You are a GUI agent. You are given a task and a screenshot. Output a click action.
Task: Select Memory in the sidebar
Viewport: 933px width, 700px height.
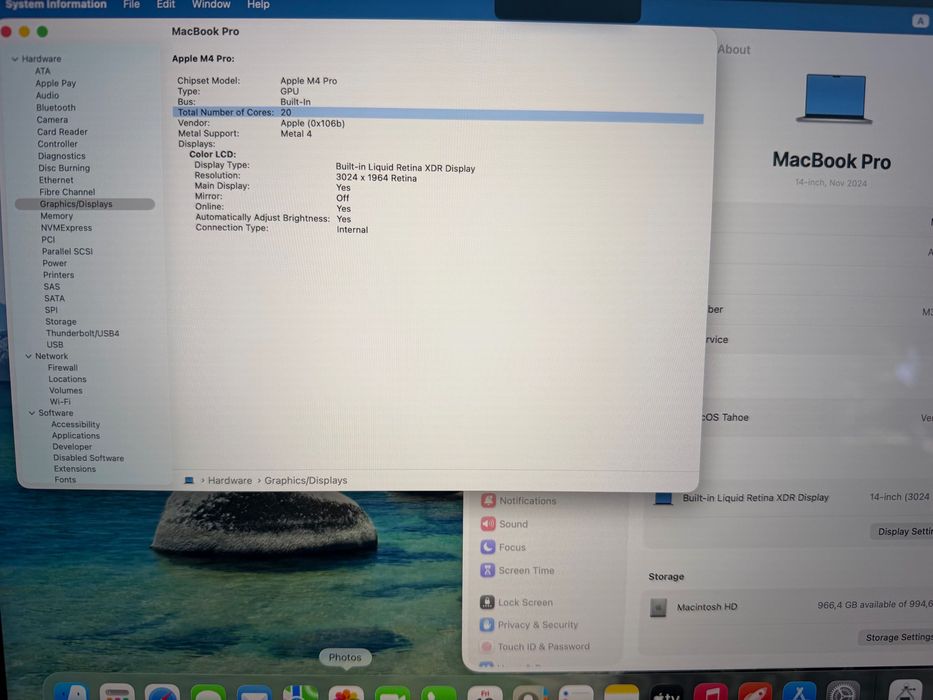coord(57,216)
